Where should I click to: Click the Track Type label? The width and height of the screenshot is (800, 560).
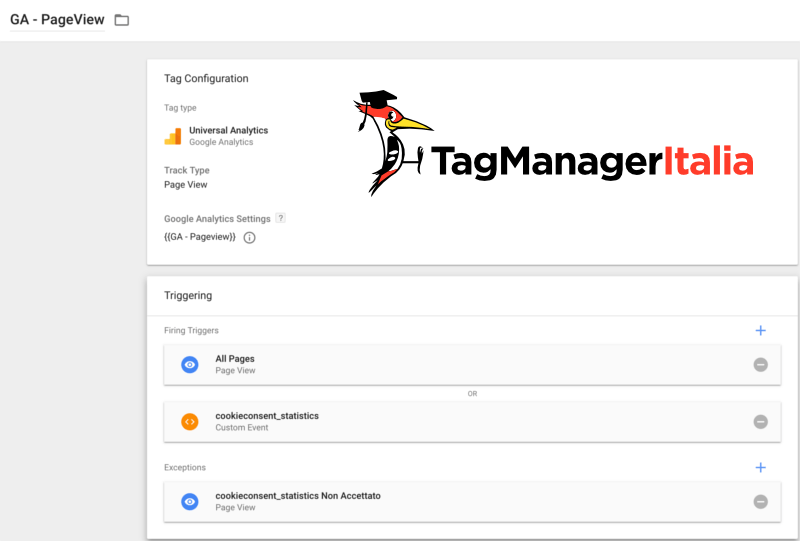(x=187, y=170)
